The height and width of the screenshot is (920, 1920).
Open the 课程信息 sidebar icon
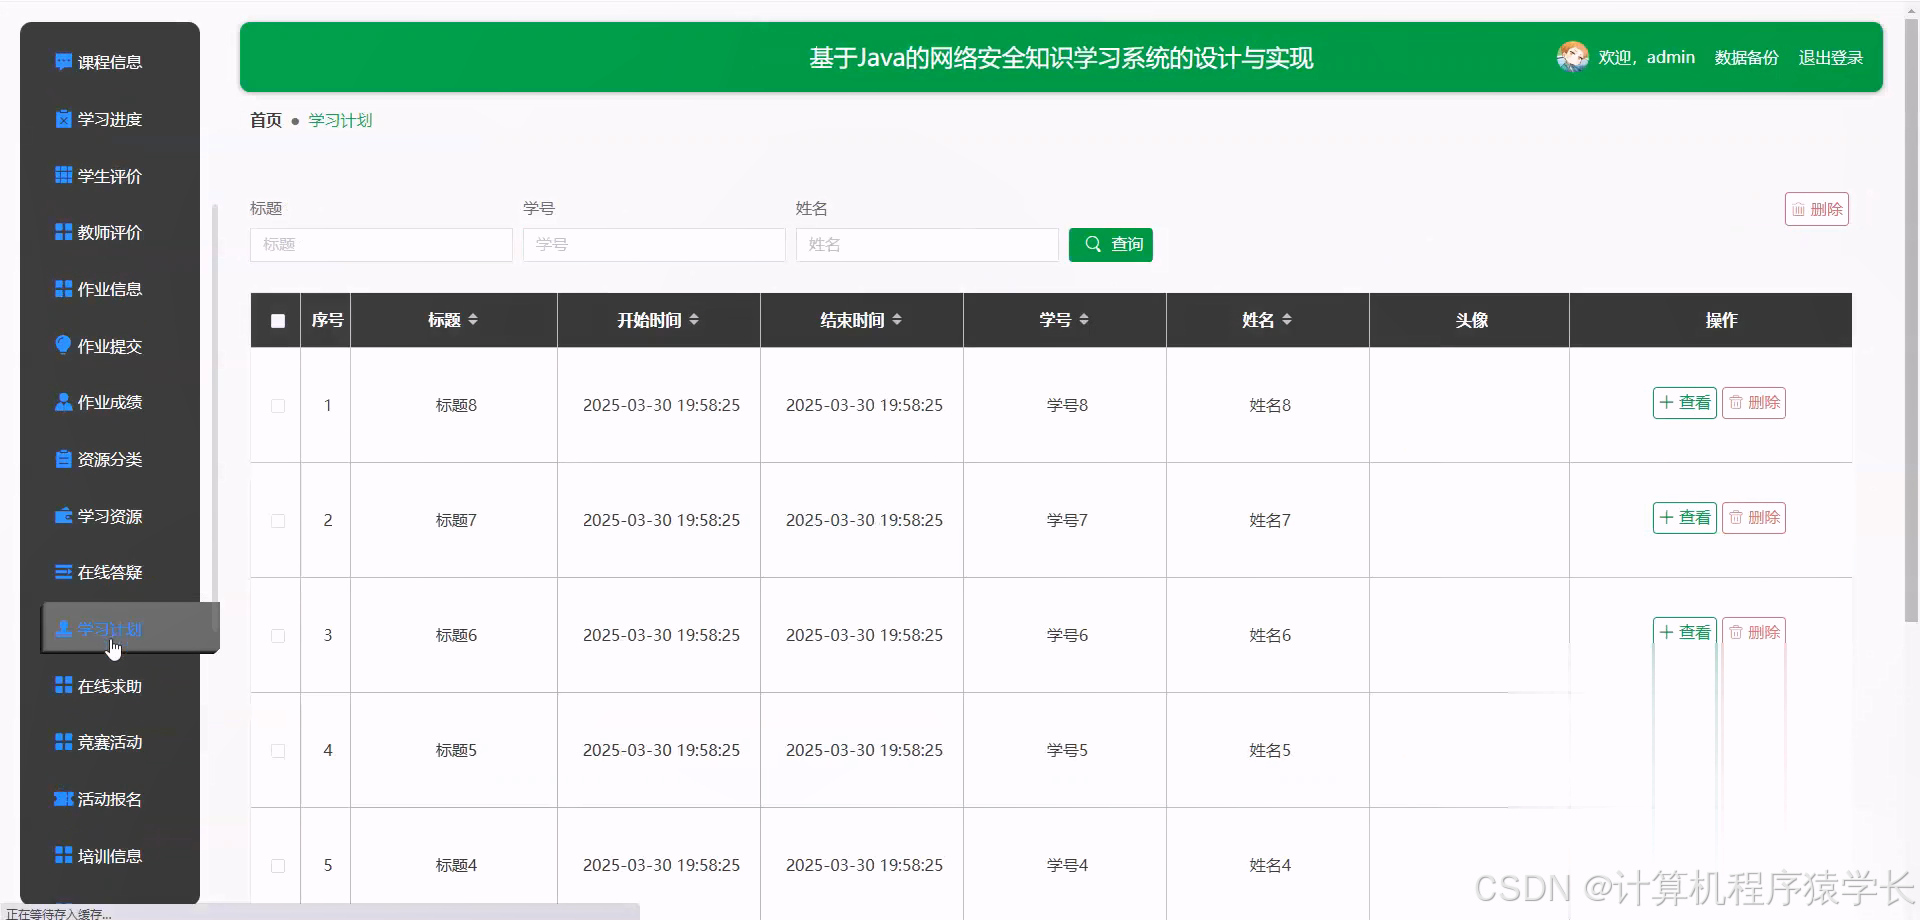click(62, 61)
